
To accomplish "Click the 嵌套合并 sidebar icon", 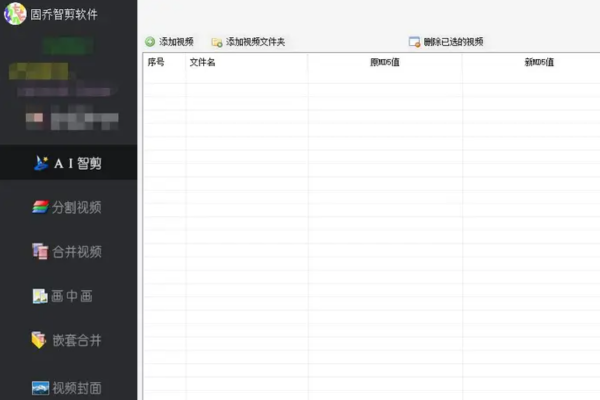I will [40, 340].
